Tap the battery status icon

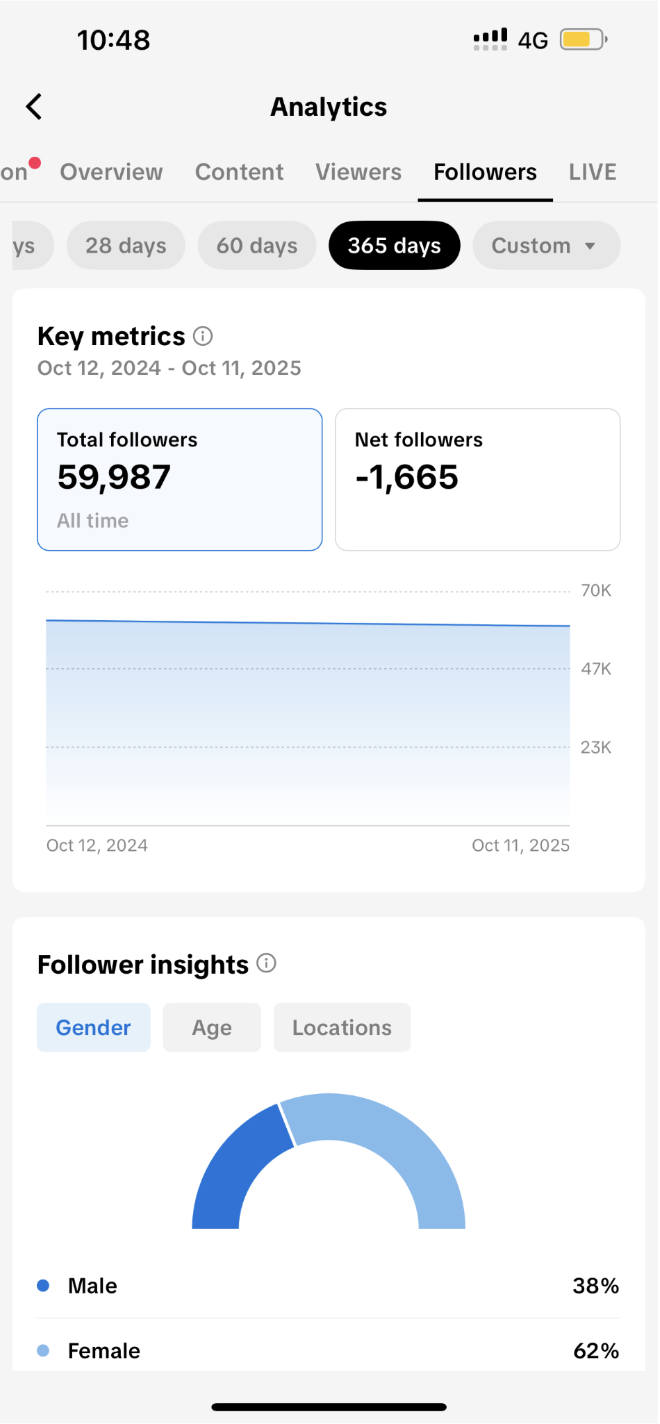coord(584,40)
